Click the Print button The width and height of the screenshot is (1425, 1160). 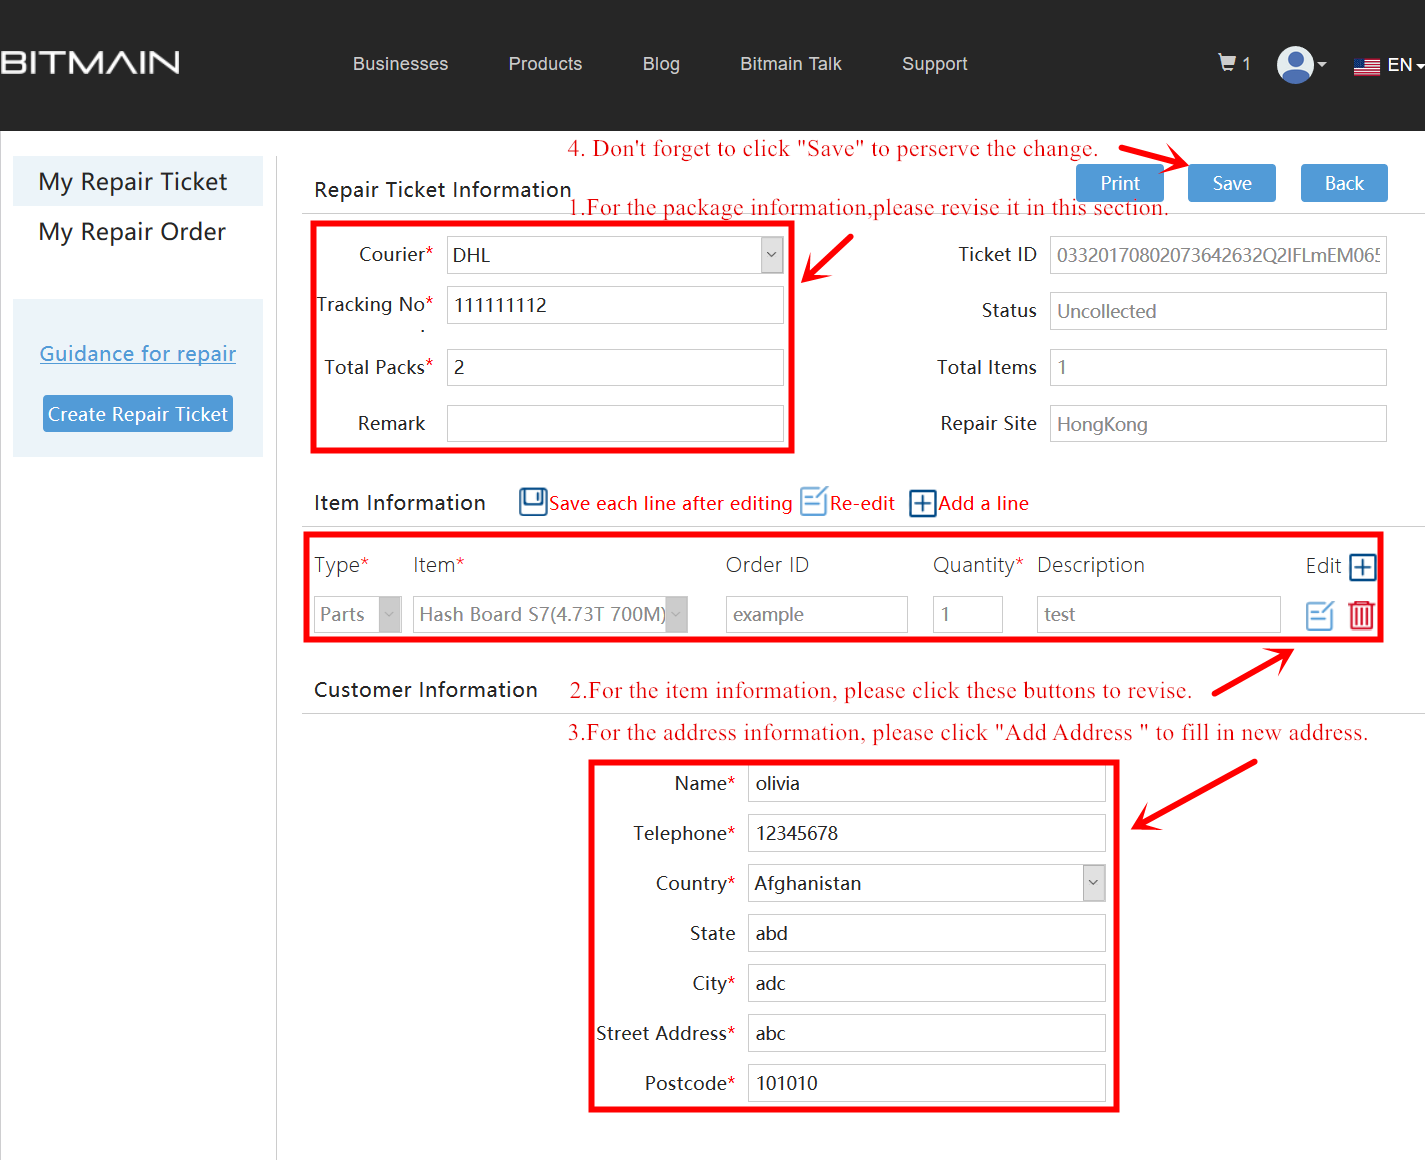click(1119, 183)
